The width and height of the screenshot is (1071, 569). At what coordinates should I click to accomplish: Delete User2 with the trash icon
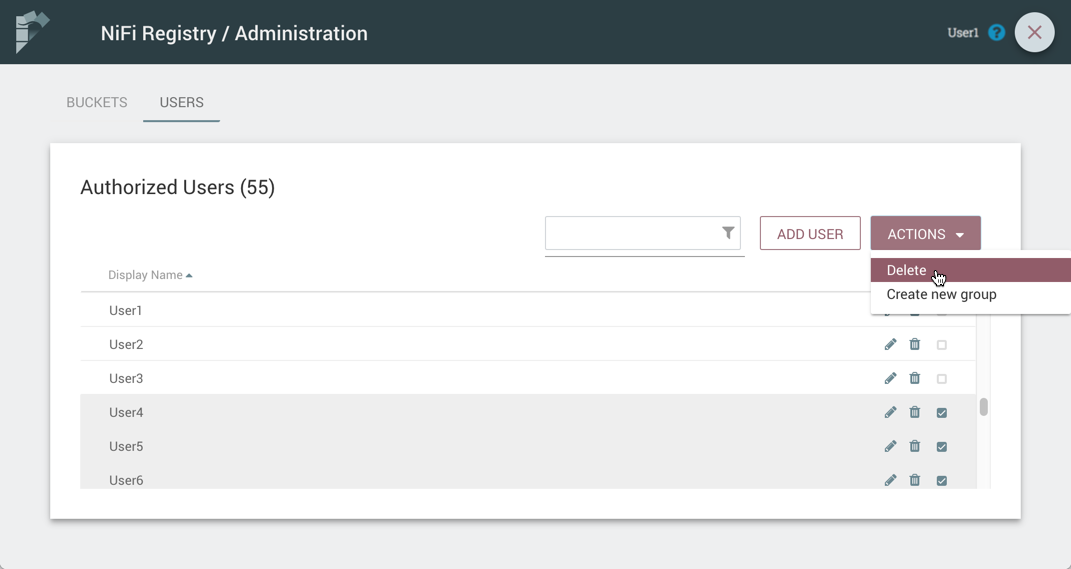(x=915, y=345)
